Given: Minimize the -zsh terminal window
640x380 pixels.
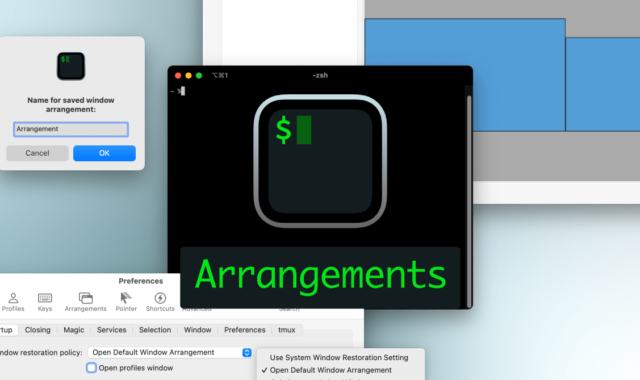Looking at the screenshot, I should pyautogui.click(x=189, y=76).
